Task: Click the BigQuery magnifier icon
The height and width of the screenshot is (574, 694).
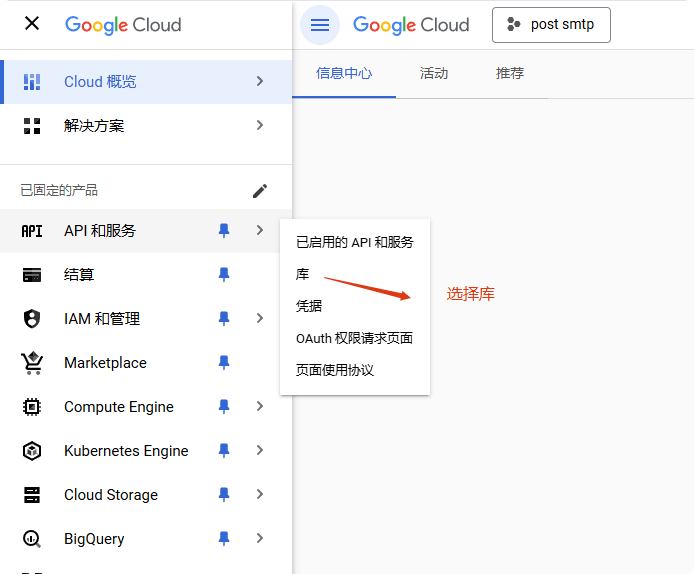Action: (32, 539)
